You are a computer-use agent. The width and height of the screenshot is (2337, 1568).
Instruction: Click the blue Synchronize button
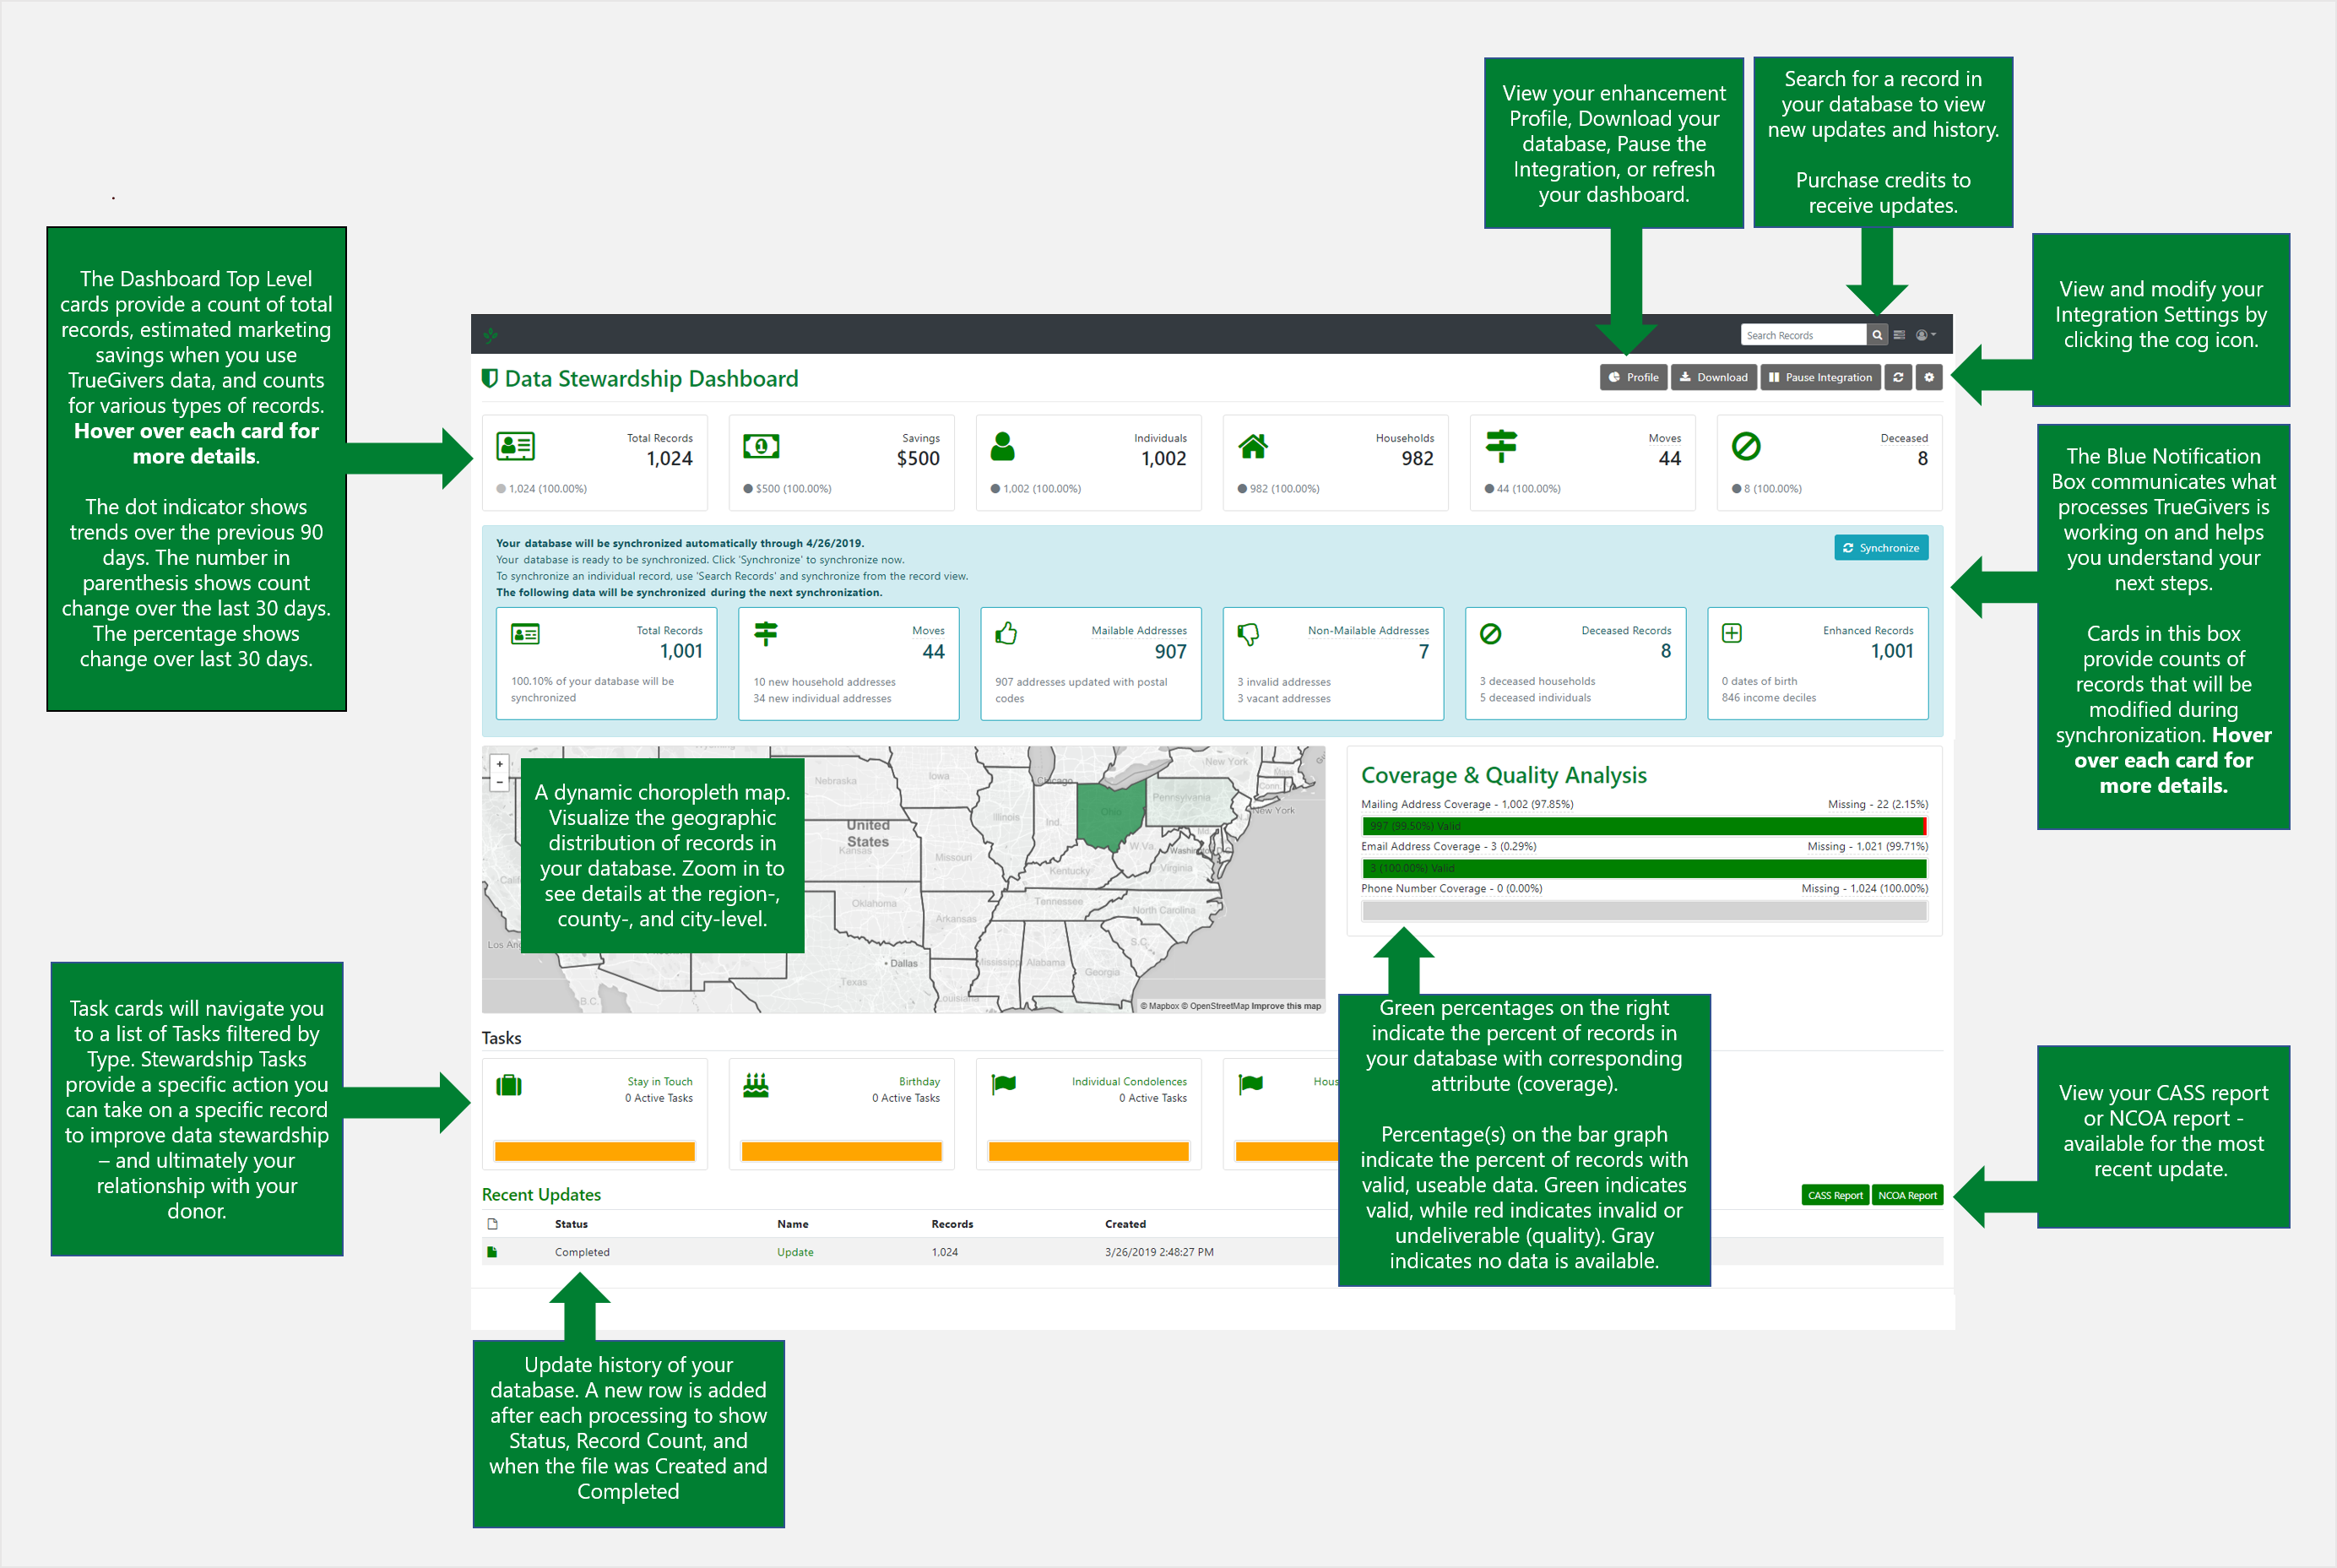[1880, 548]
